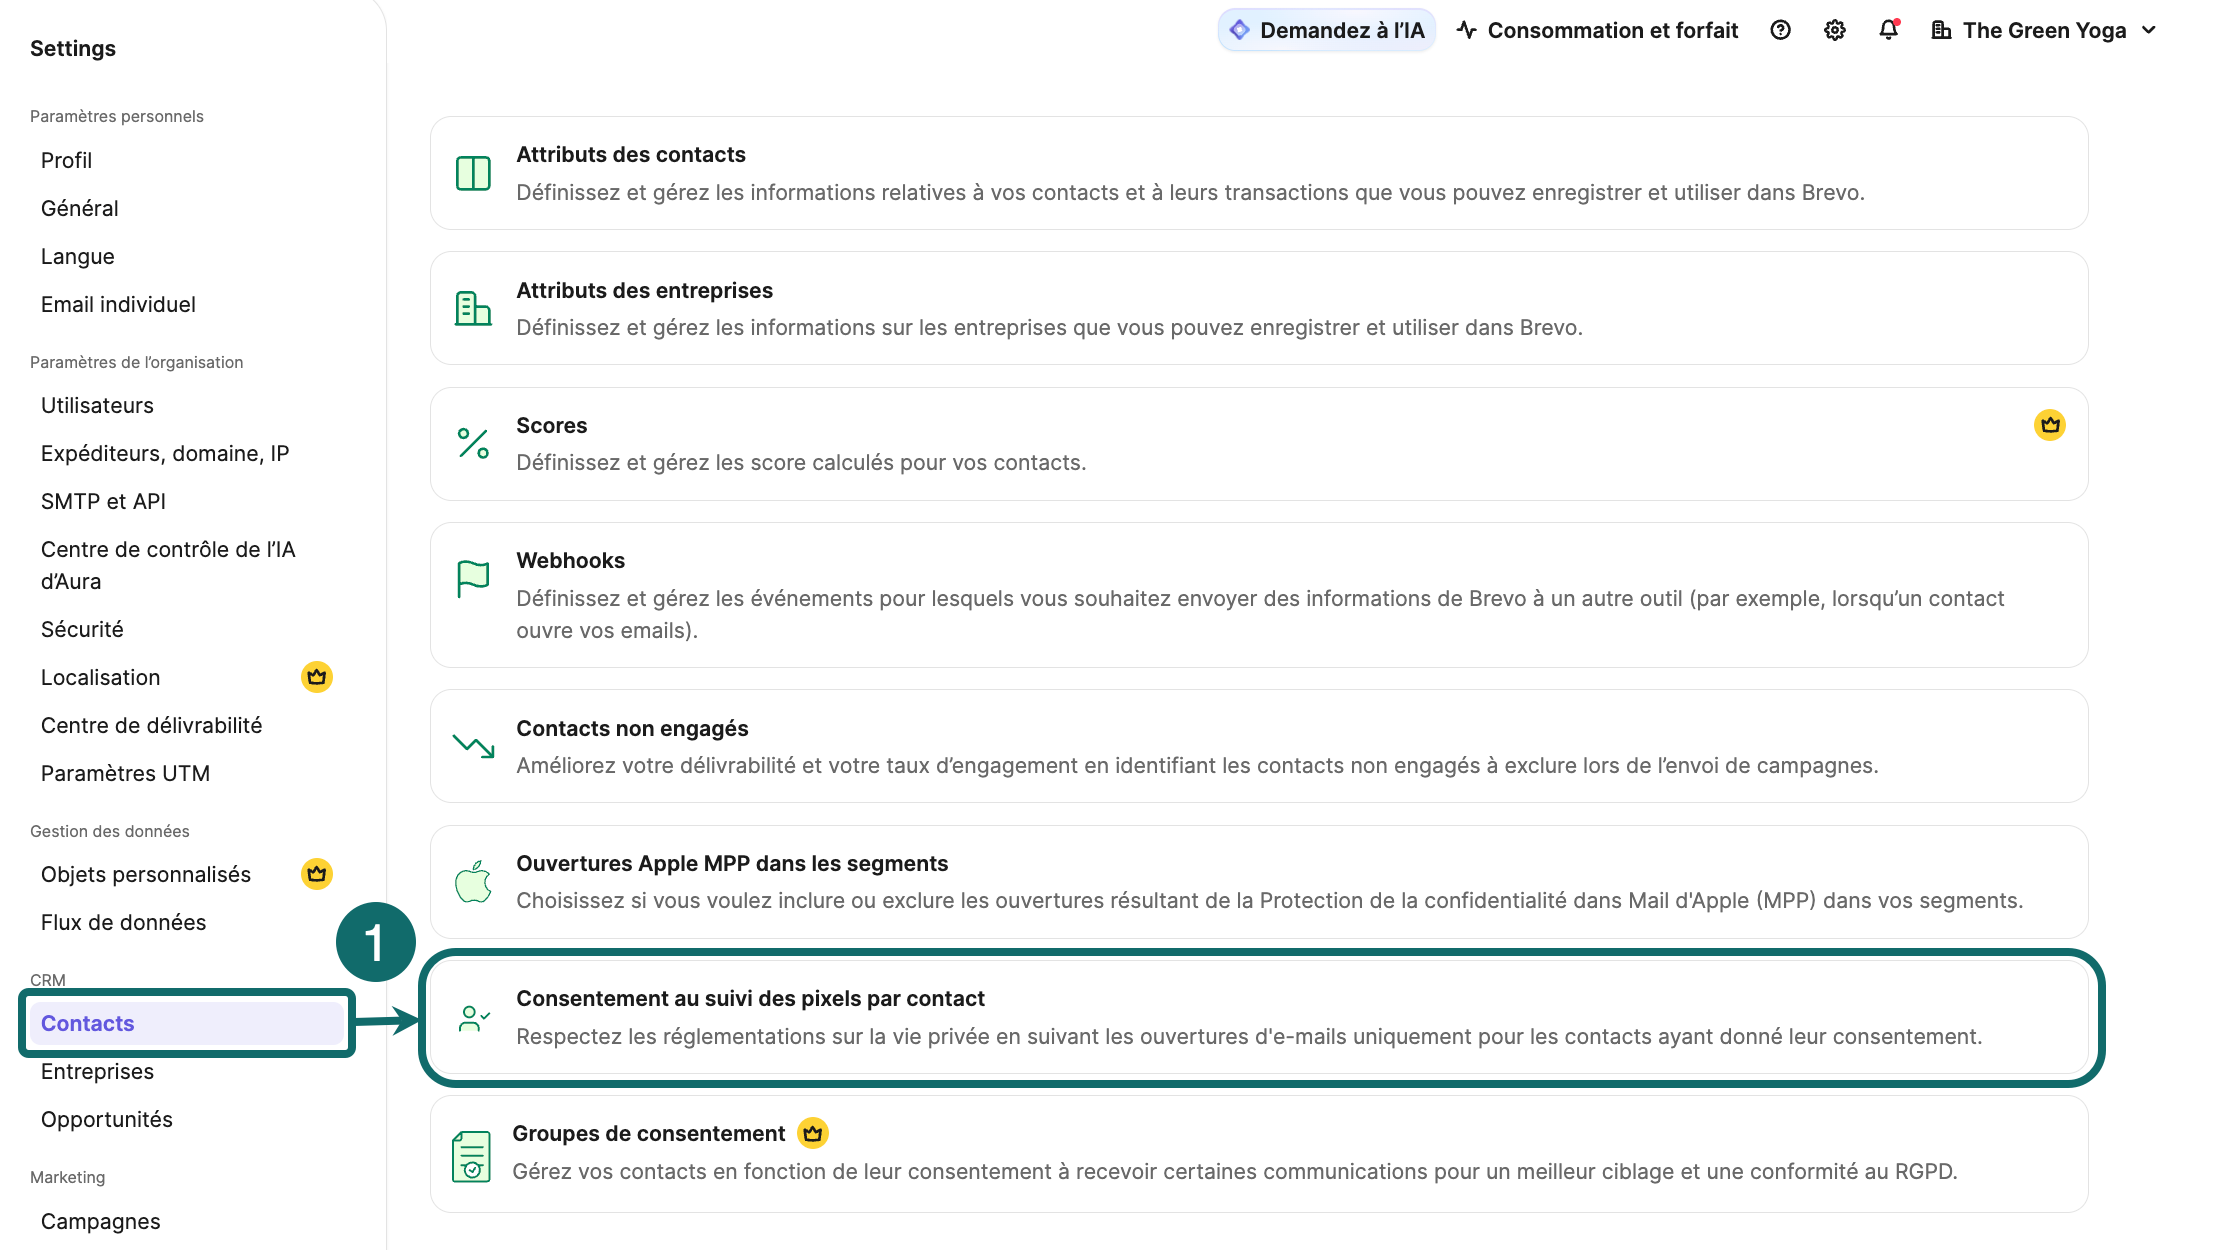Open the notifications bell icon
Screen dimensions: 2218x1250
[1888, 30]
